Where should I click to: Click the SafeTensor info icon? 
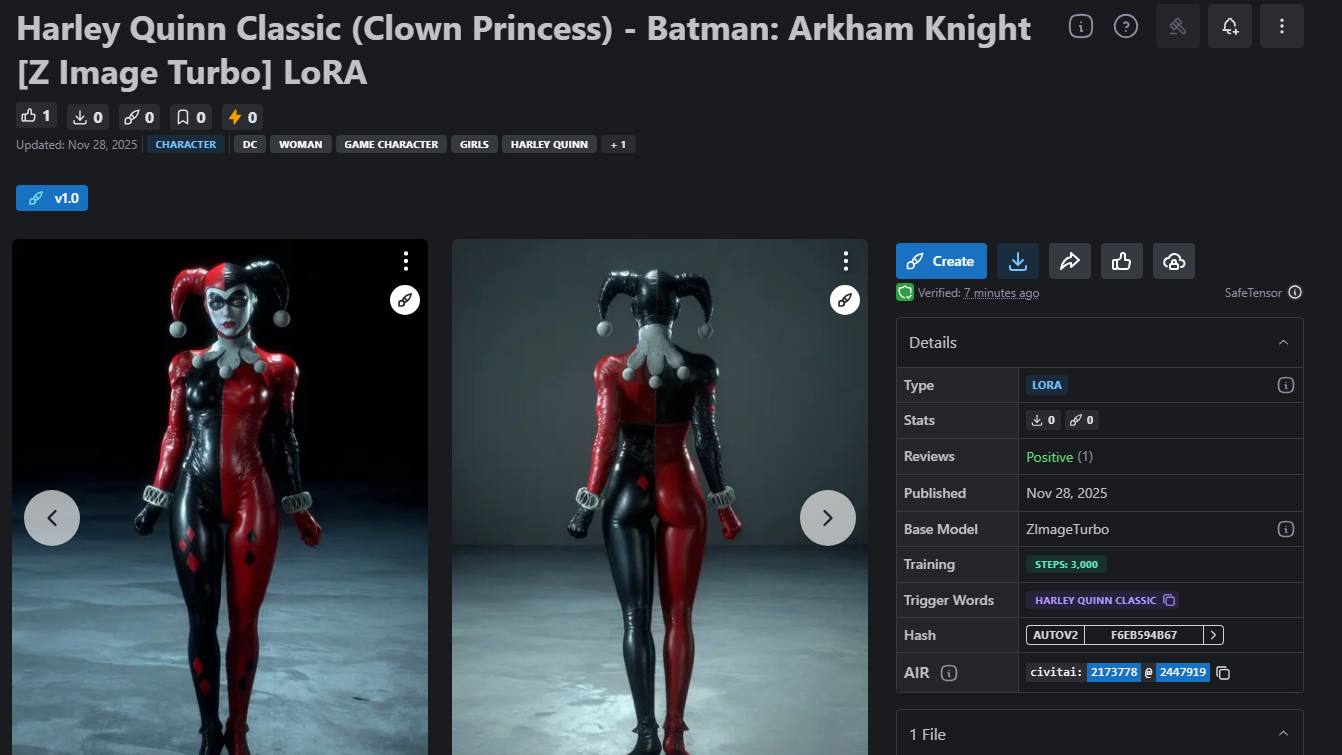(1295, 292)
